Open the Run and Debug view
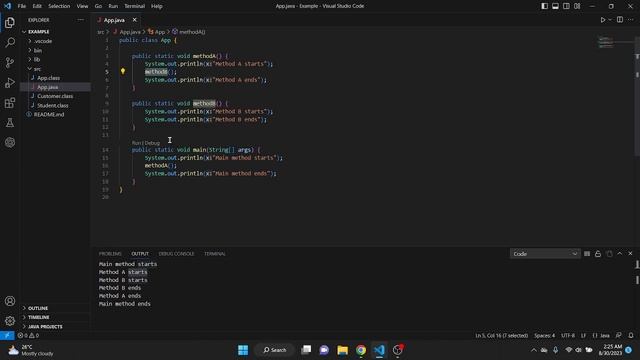 pos(10,82)
